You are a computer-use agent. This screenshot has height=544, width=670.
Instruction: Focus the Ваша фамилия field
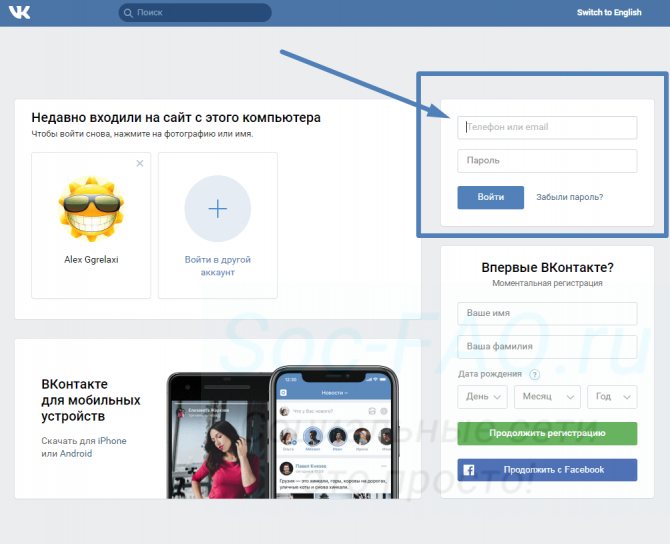pos(547,347)
